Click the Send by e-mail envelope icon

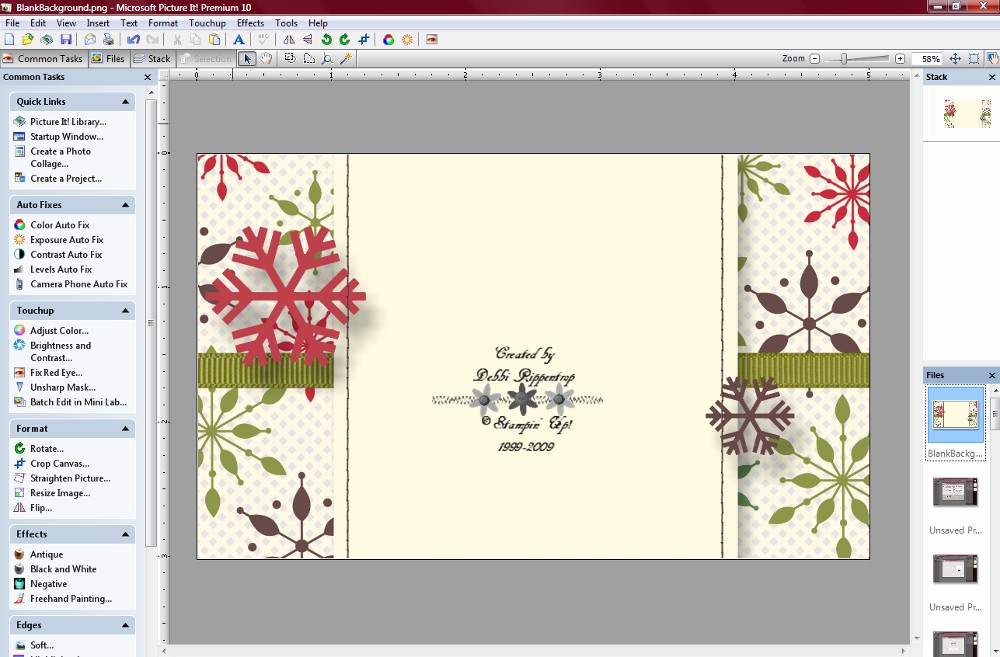(x=90, y=40)
